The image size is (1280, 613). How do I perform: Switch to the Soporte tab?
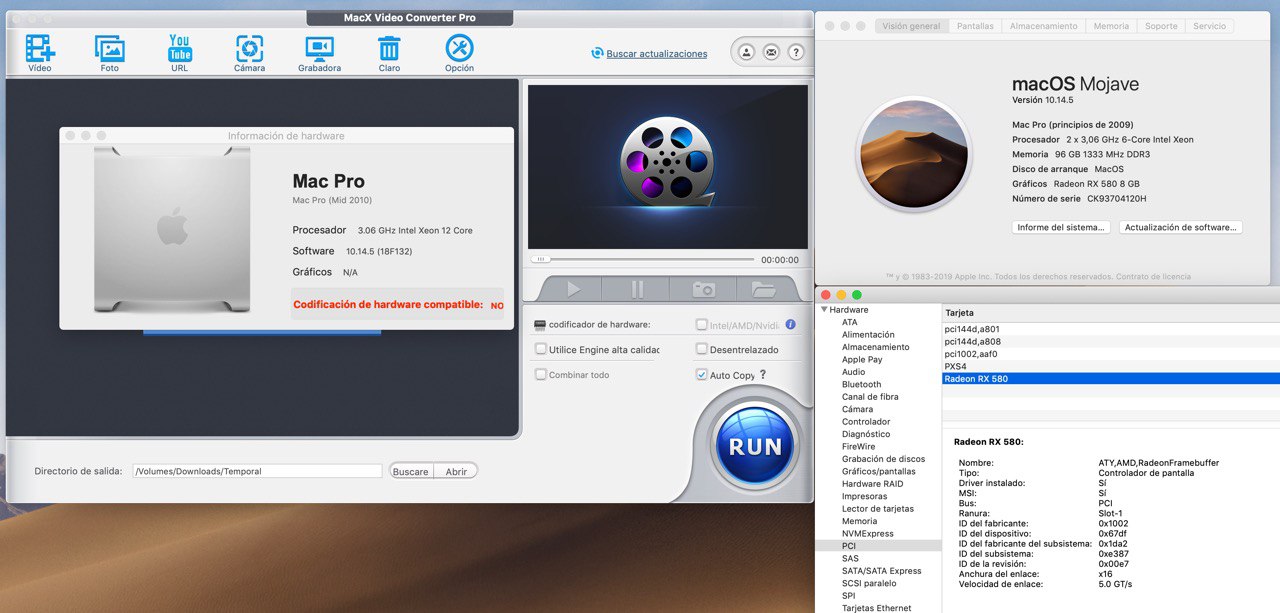pyautogui.click(x=1161, y=26)
